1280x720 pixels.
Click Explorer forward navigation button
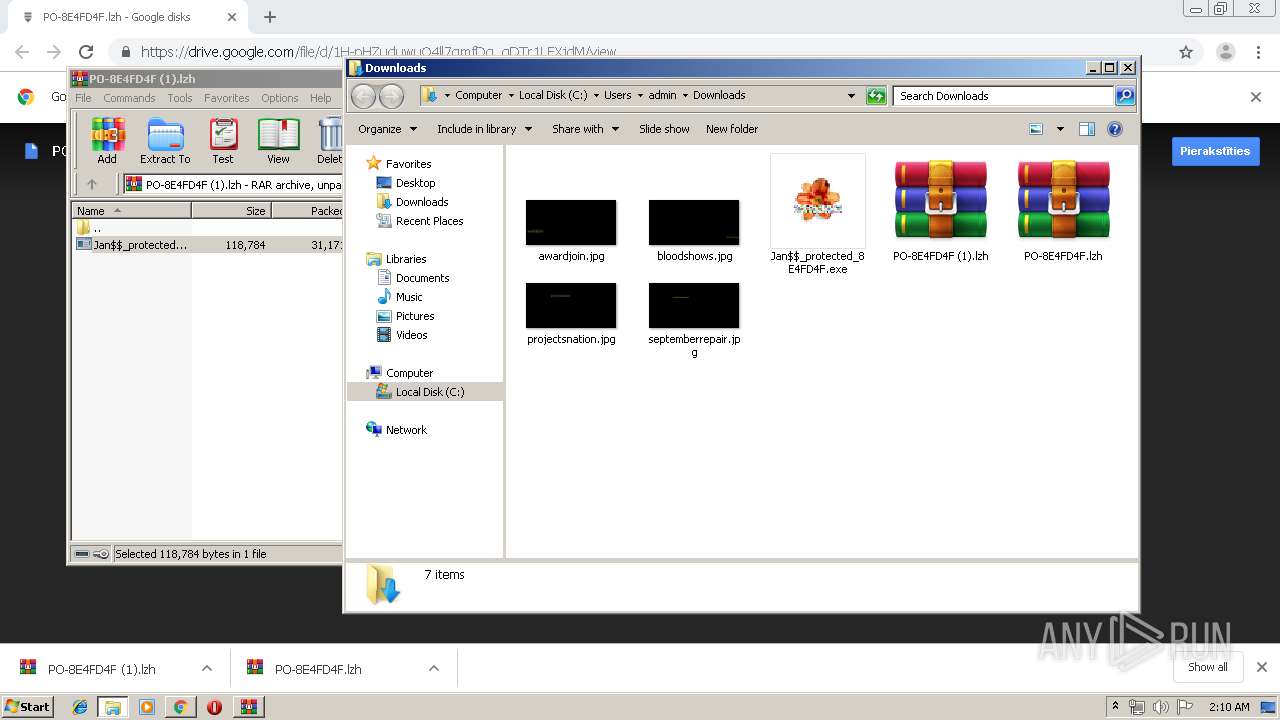click(x=392, y=96)
